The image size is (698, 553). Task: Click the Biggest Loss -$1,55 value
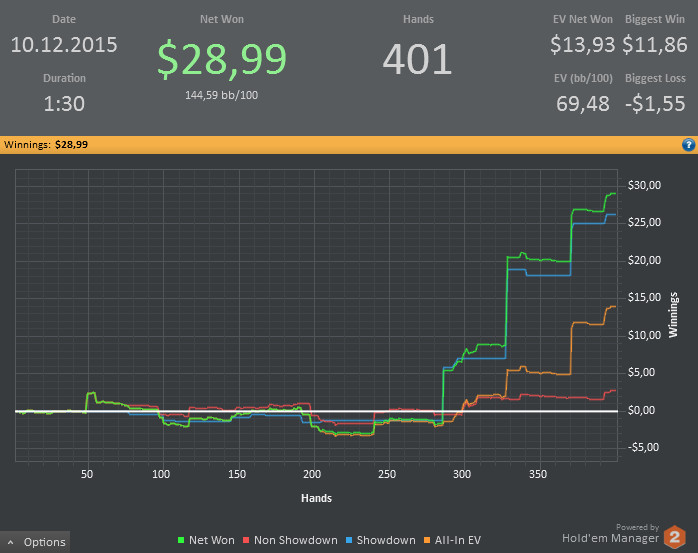(x=655, y=104)
